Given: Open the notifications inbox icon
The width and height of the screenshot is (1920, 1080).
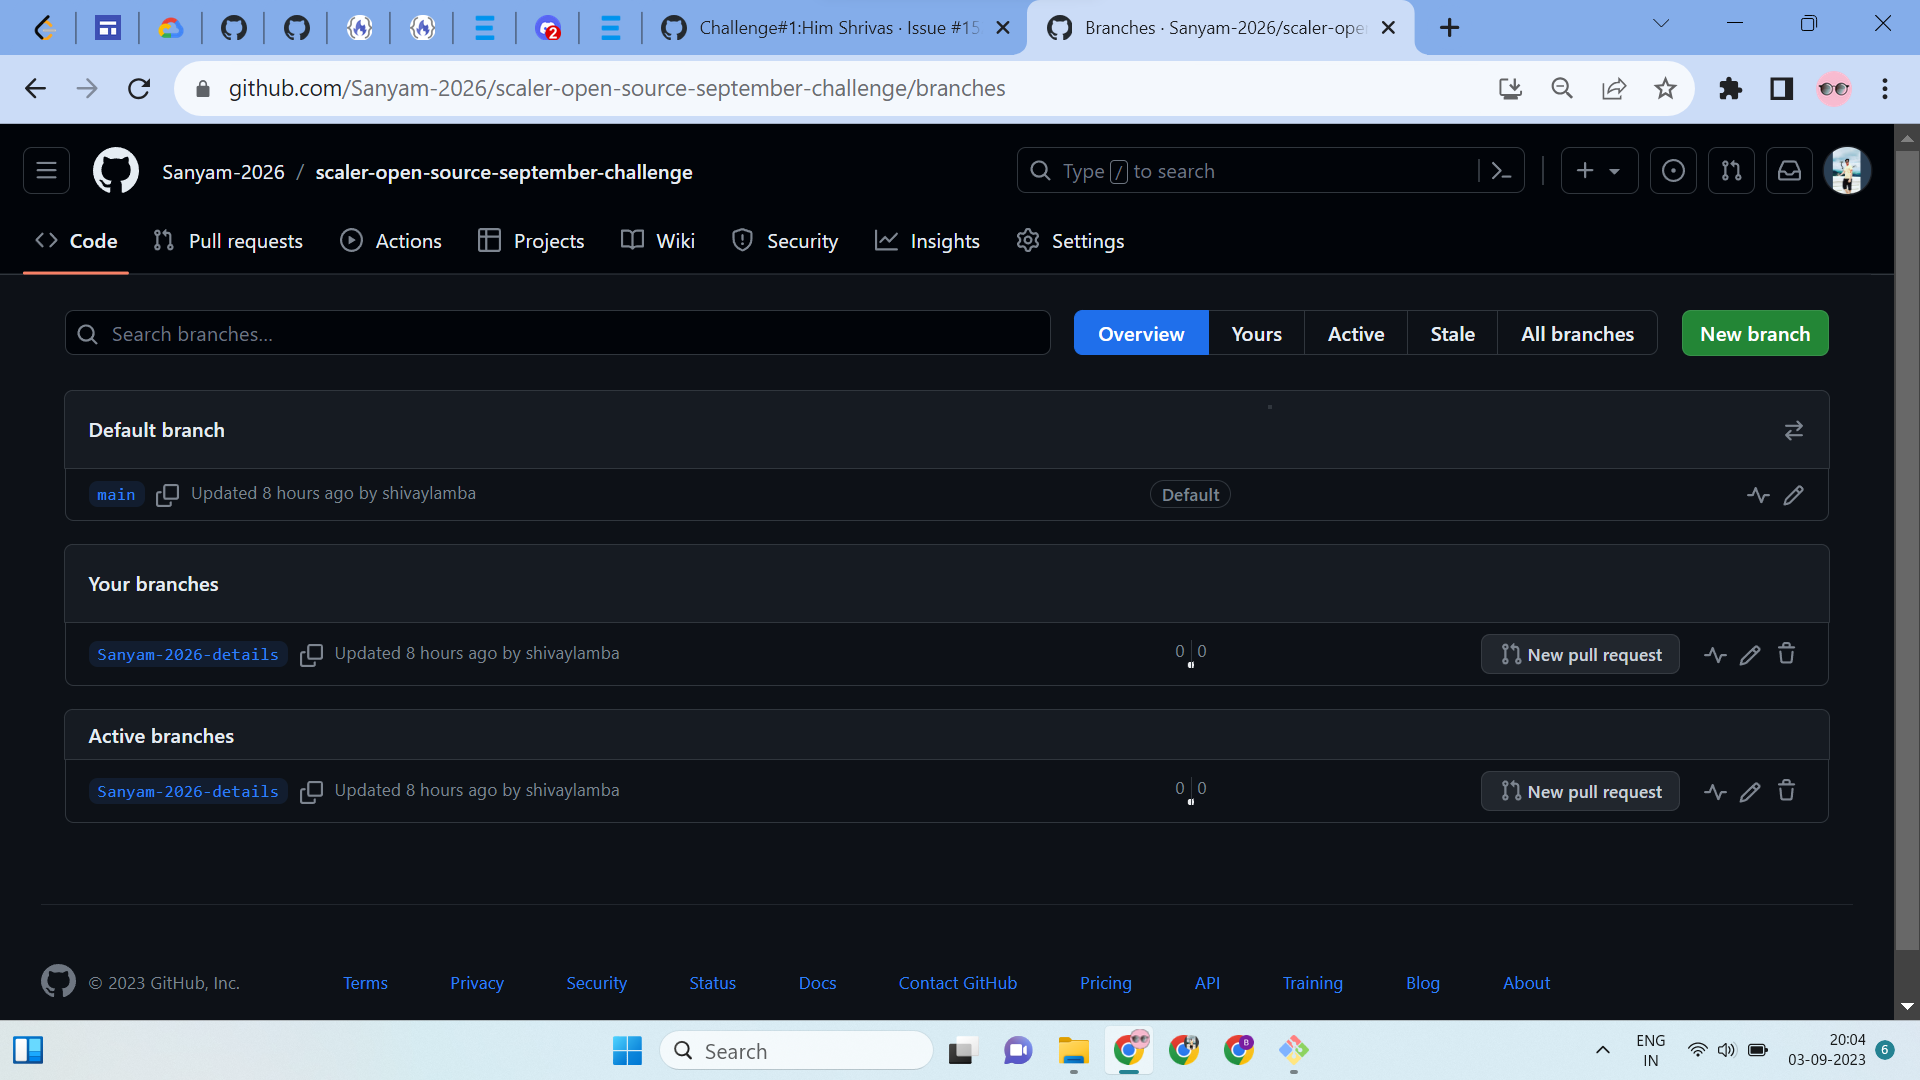Looking at the screenshot, I should click(1789, 170).
